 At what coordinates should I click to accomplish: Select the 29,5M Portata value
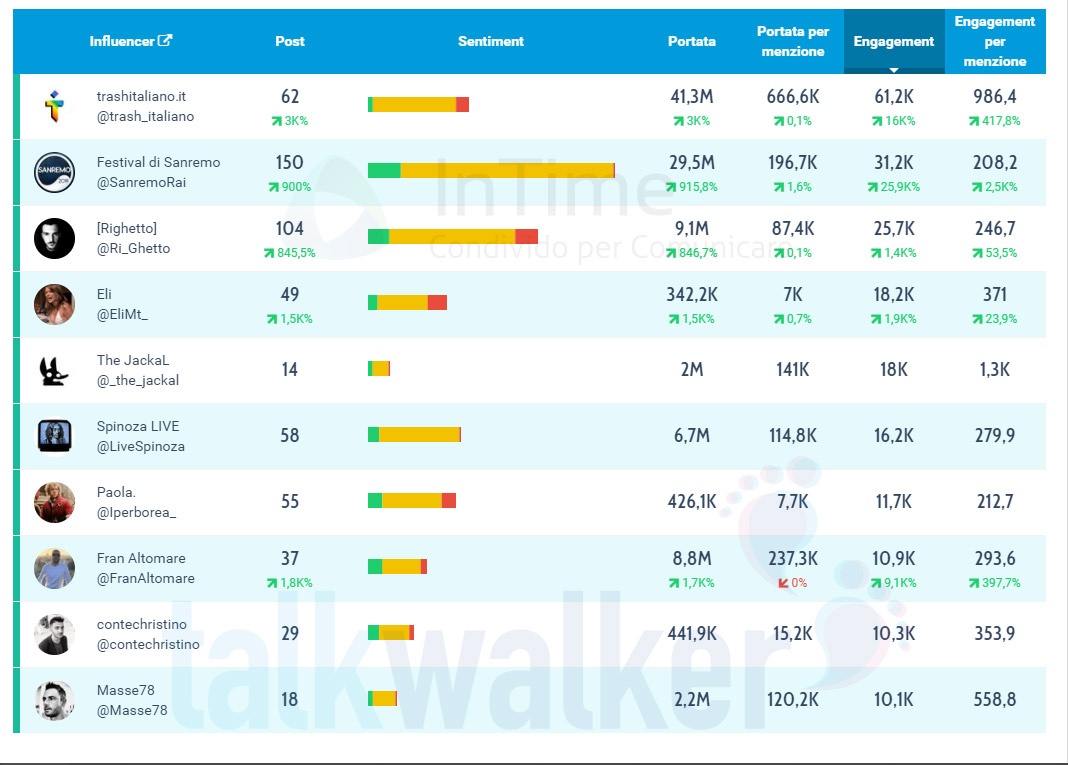tap(691, 163)
